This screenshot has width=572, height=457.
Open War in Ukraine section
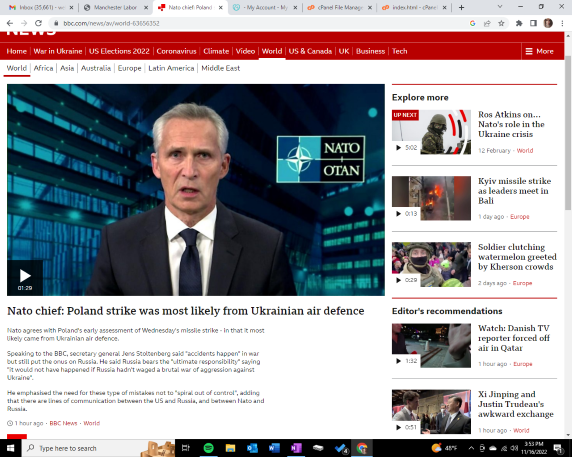[58, 51]
